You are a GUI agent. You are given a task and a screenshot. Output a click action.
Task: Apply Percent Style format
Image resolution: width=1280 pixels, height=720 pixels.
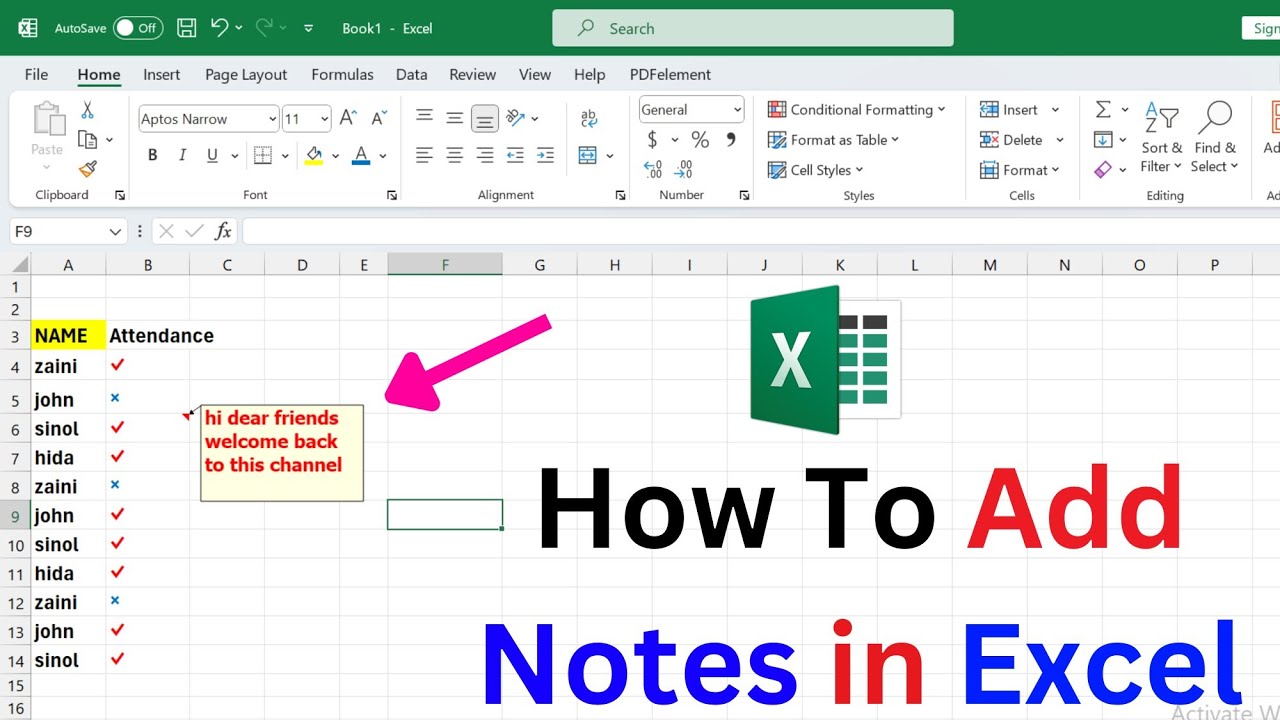click(700, 140)
